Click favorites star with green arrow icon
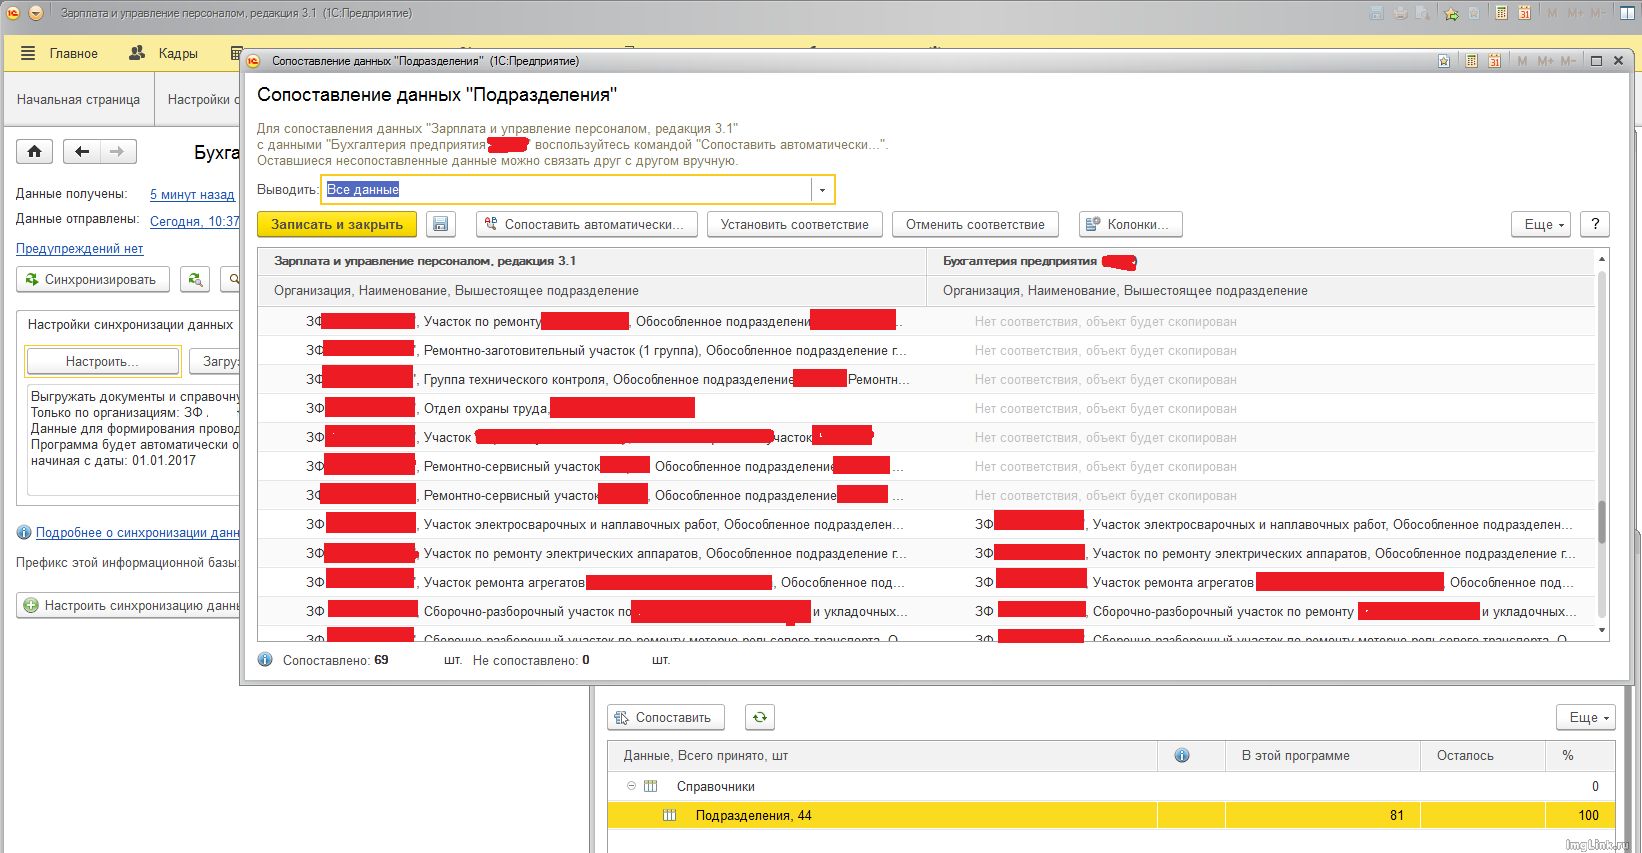The height and width of the screenshot is (853, 1642). (x=1451, y=13)
